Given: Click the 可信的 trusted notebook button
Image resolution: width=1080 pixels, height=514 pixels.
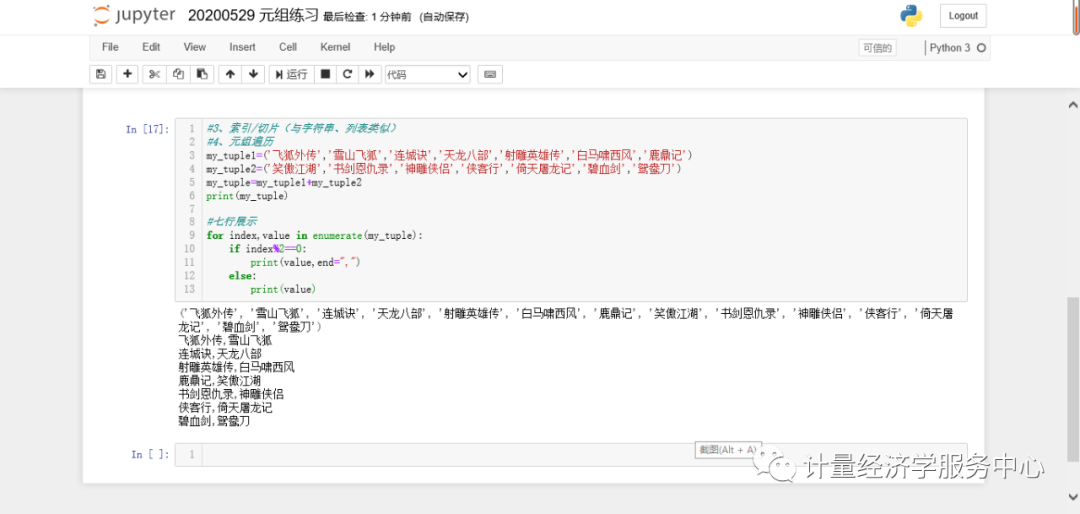Looking at the screenshot, I should pyautogui.click(x=877, y=48).
